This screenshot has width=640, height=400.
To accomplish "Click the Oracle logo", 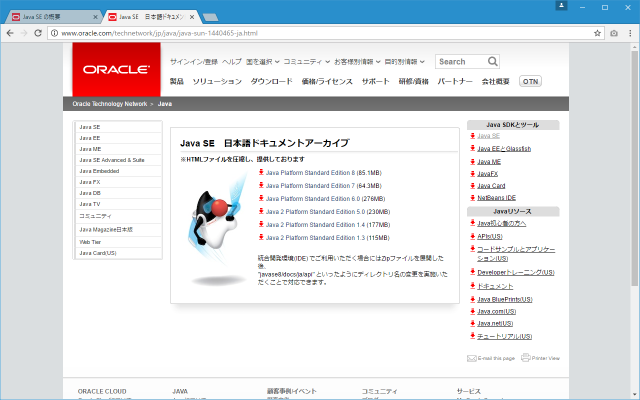I will [116, 69].
